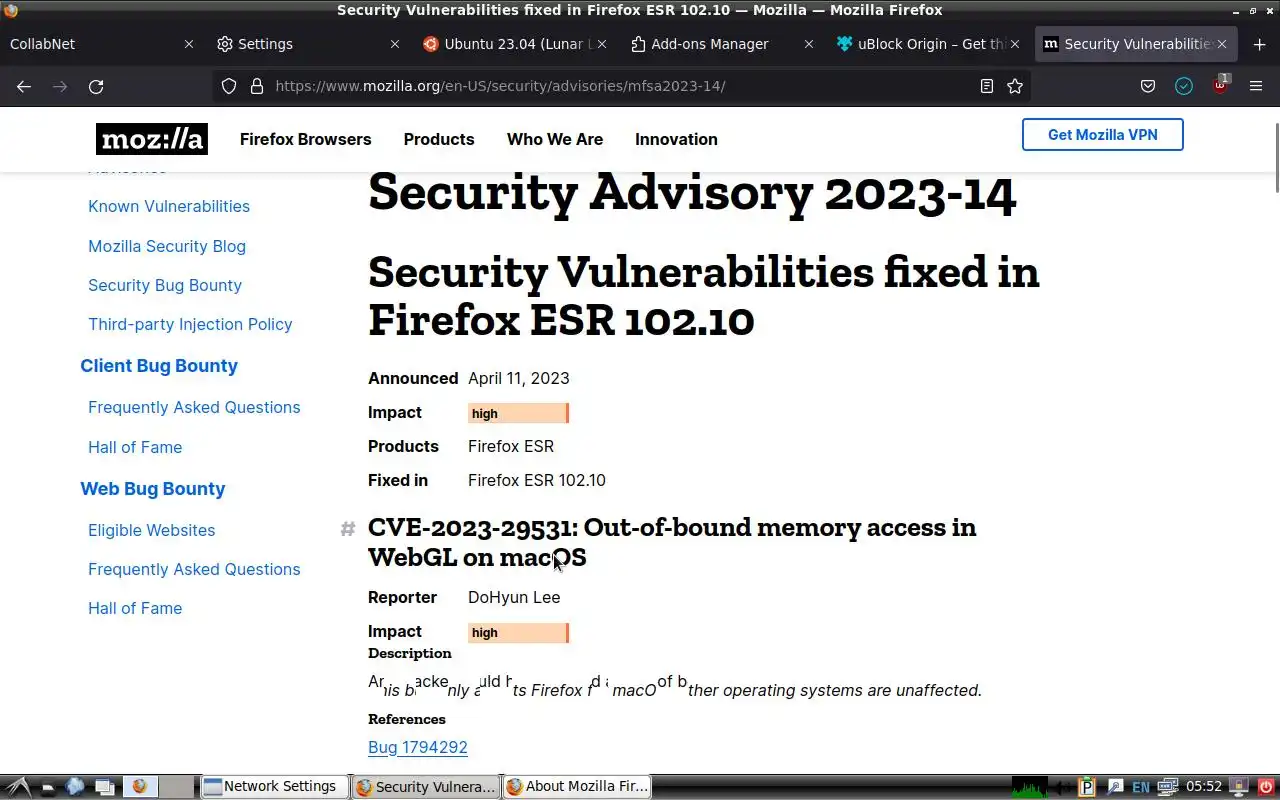Toggle reader view icon in address bar

pyautogui.click(x=987, y=86)
